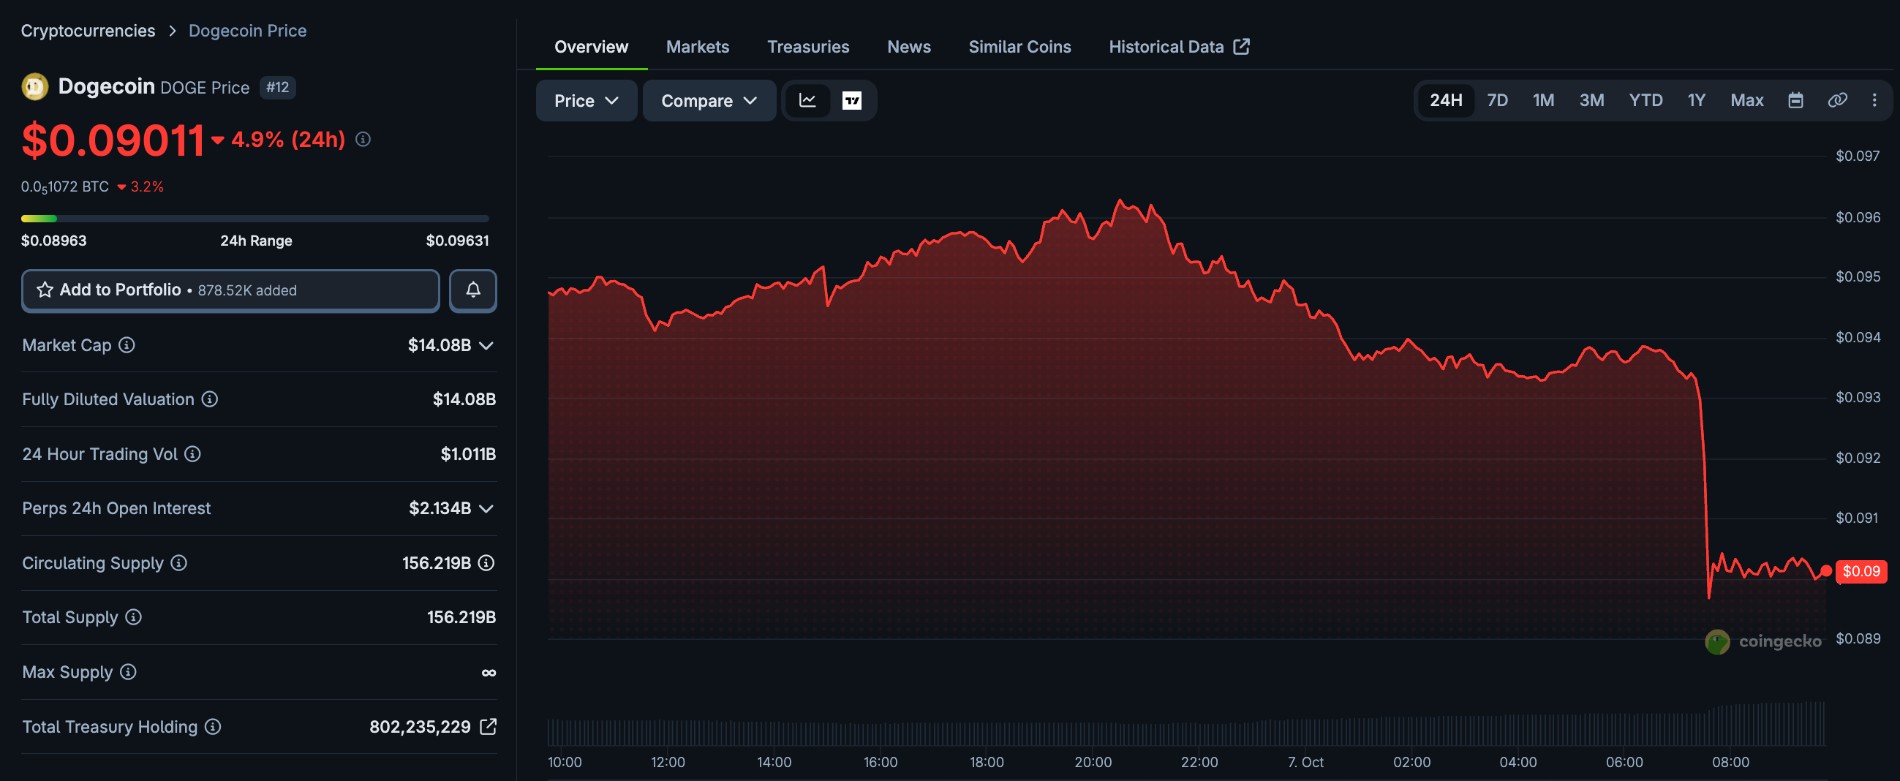Click info icon beside Circulating Supply label
The width and height of the screenshot is (1900, 781).
(x=179, y=563)
